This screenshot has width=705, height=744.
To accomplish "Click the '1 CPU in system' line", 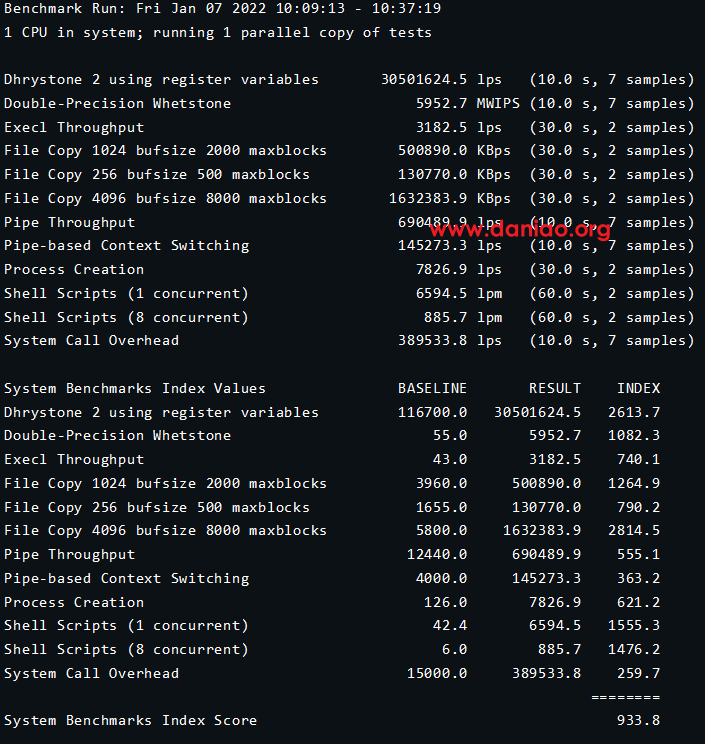I will click(218, 33).
